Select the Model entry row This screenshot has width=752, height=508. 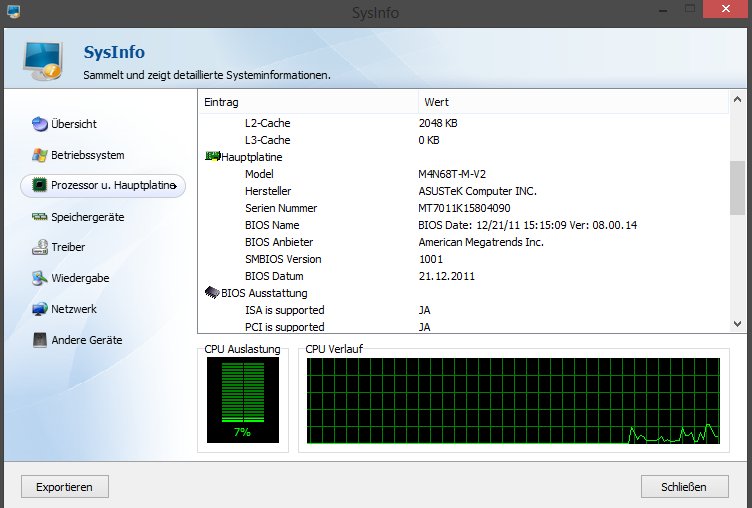click(463, 174)
